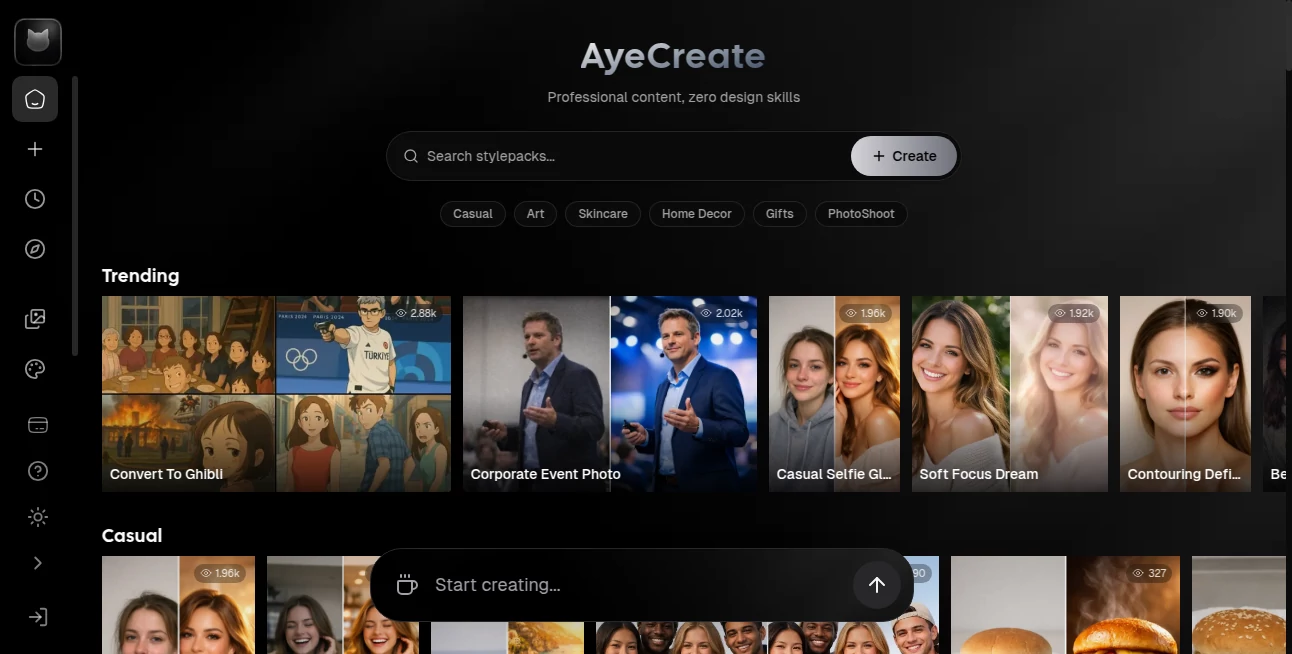Open the Explore compass icon in sidebar
The height and width of the screenshot is (654, 1292).
pos(35,248)
